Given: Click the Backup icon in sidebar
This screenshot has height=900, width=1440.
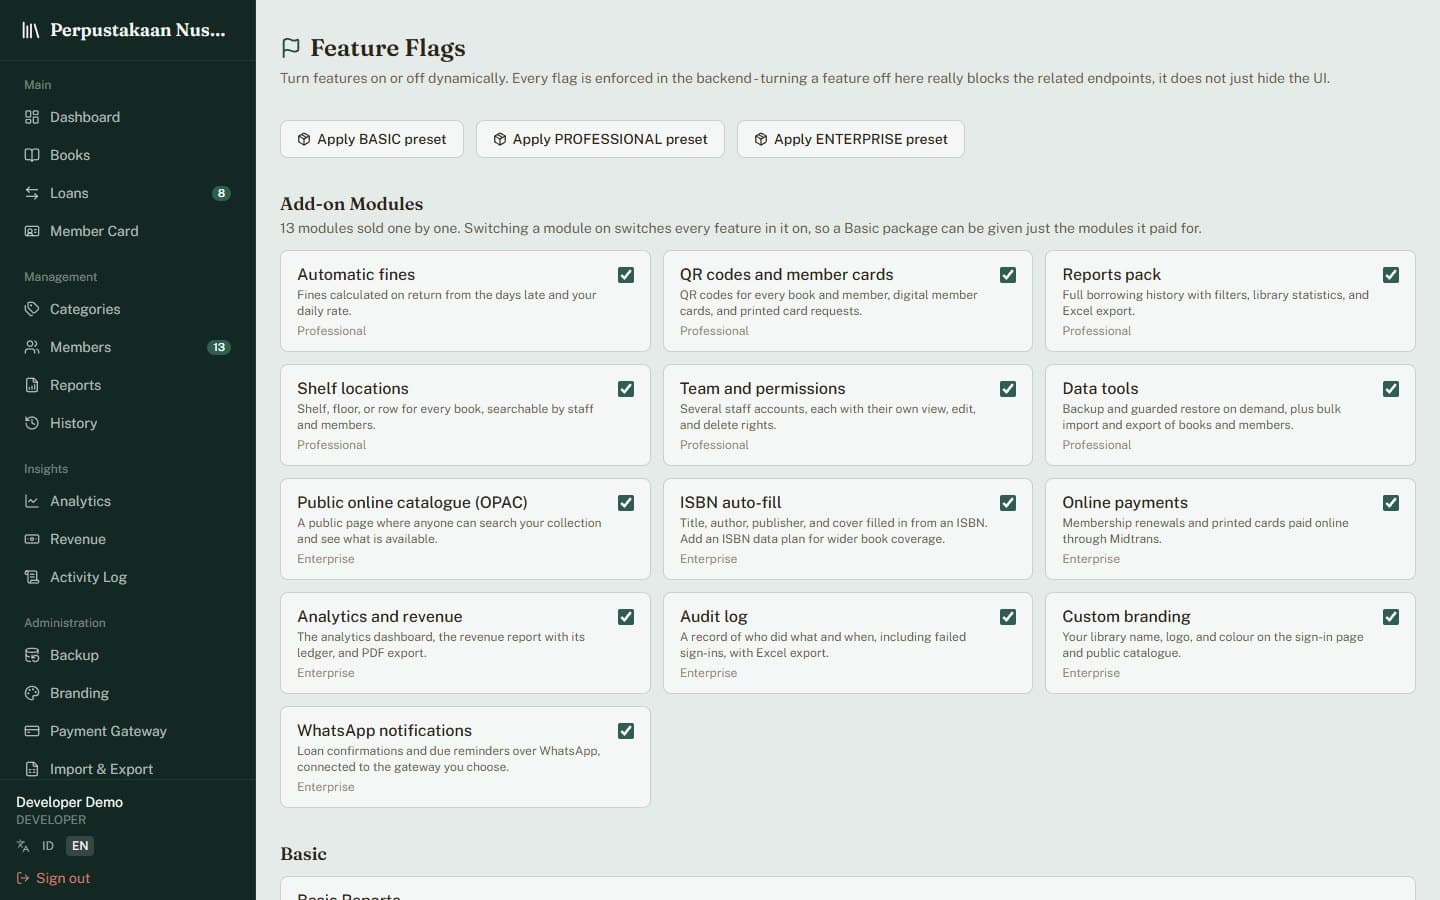Looking at the screenshot, I should [32, 655].
